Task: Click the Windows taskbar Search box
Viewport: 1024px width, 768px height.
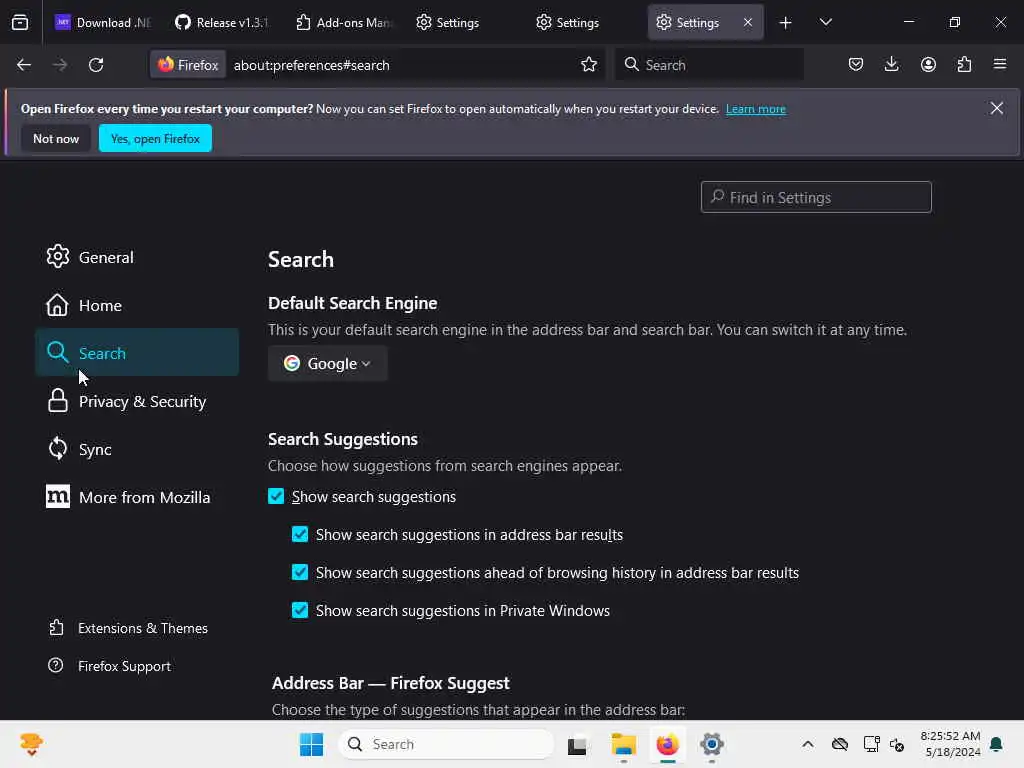Action: (x=446, y=744)
